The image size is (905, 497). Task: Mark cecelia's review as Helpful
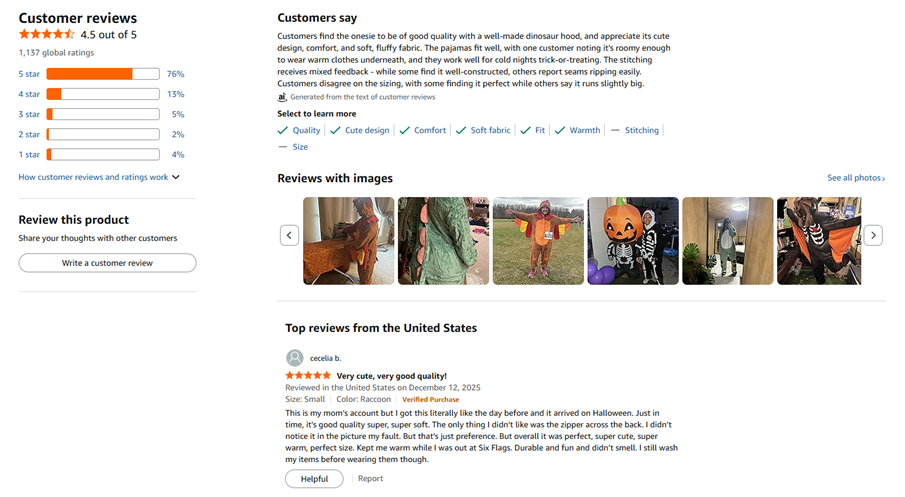[314, 479]
